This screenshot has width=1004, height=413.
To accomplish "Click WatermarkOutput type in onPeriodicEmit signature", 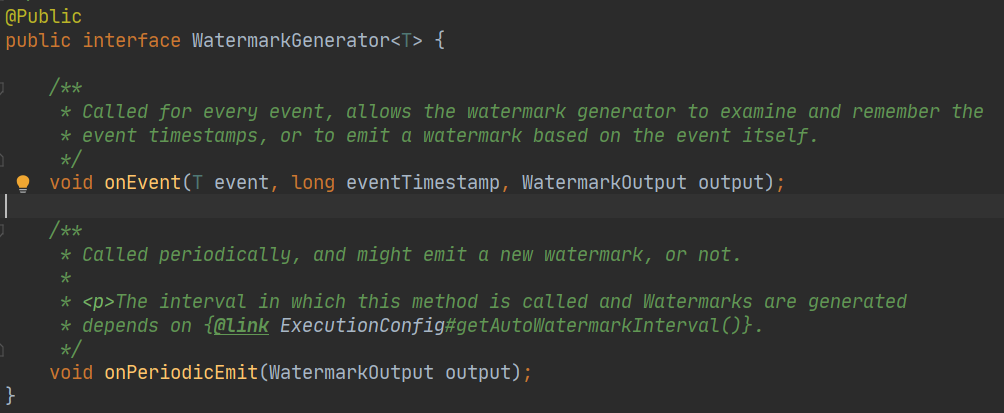I will (x=352, y=373).
